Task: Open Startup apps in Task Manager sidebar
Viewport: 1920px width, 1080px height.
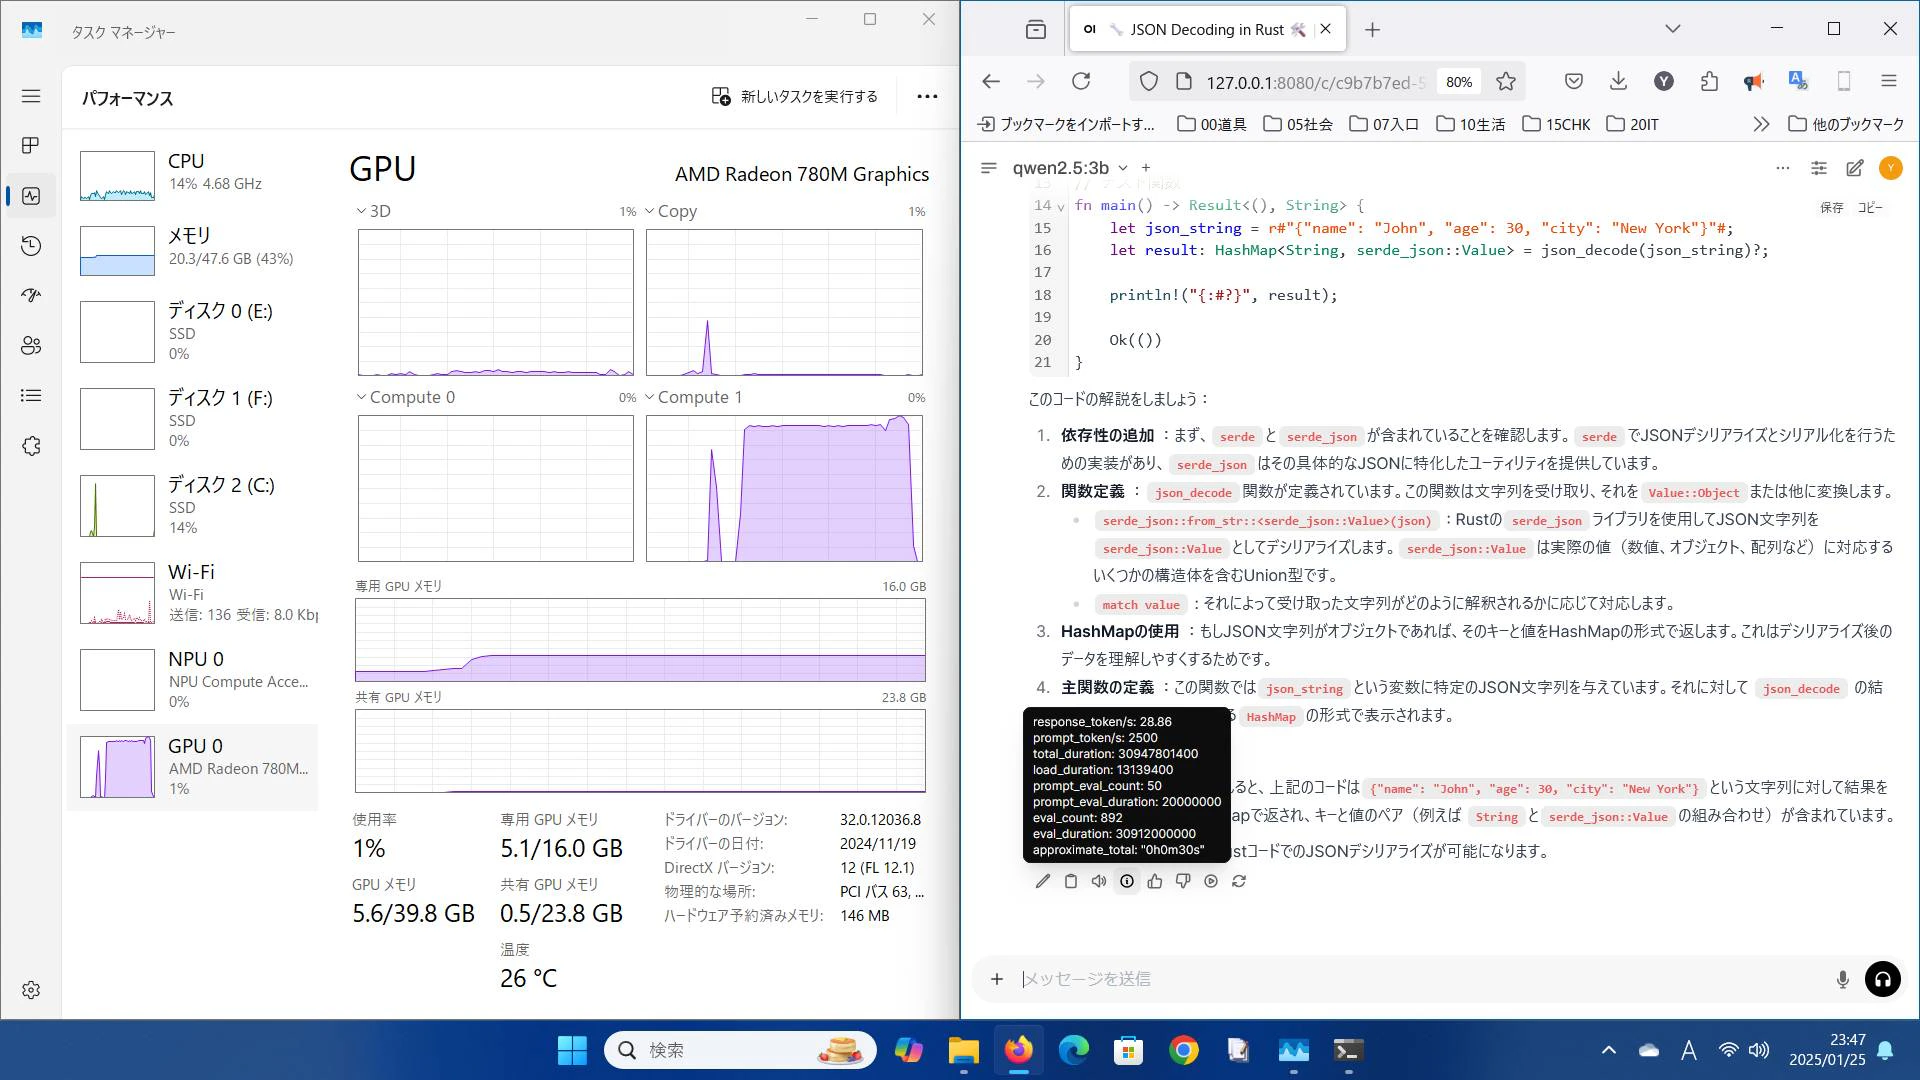Action: pos(31,296)
